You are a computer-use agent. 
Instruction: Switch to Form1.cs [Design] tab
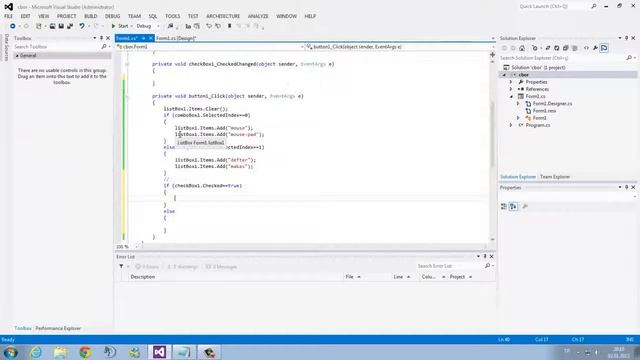(x=176, y=38)
